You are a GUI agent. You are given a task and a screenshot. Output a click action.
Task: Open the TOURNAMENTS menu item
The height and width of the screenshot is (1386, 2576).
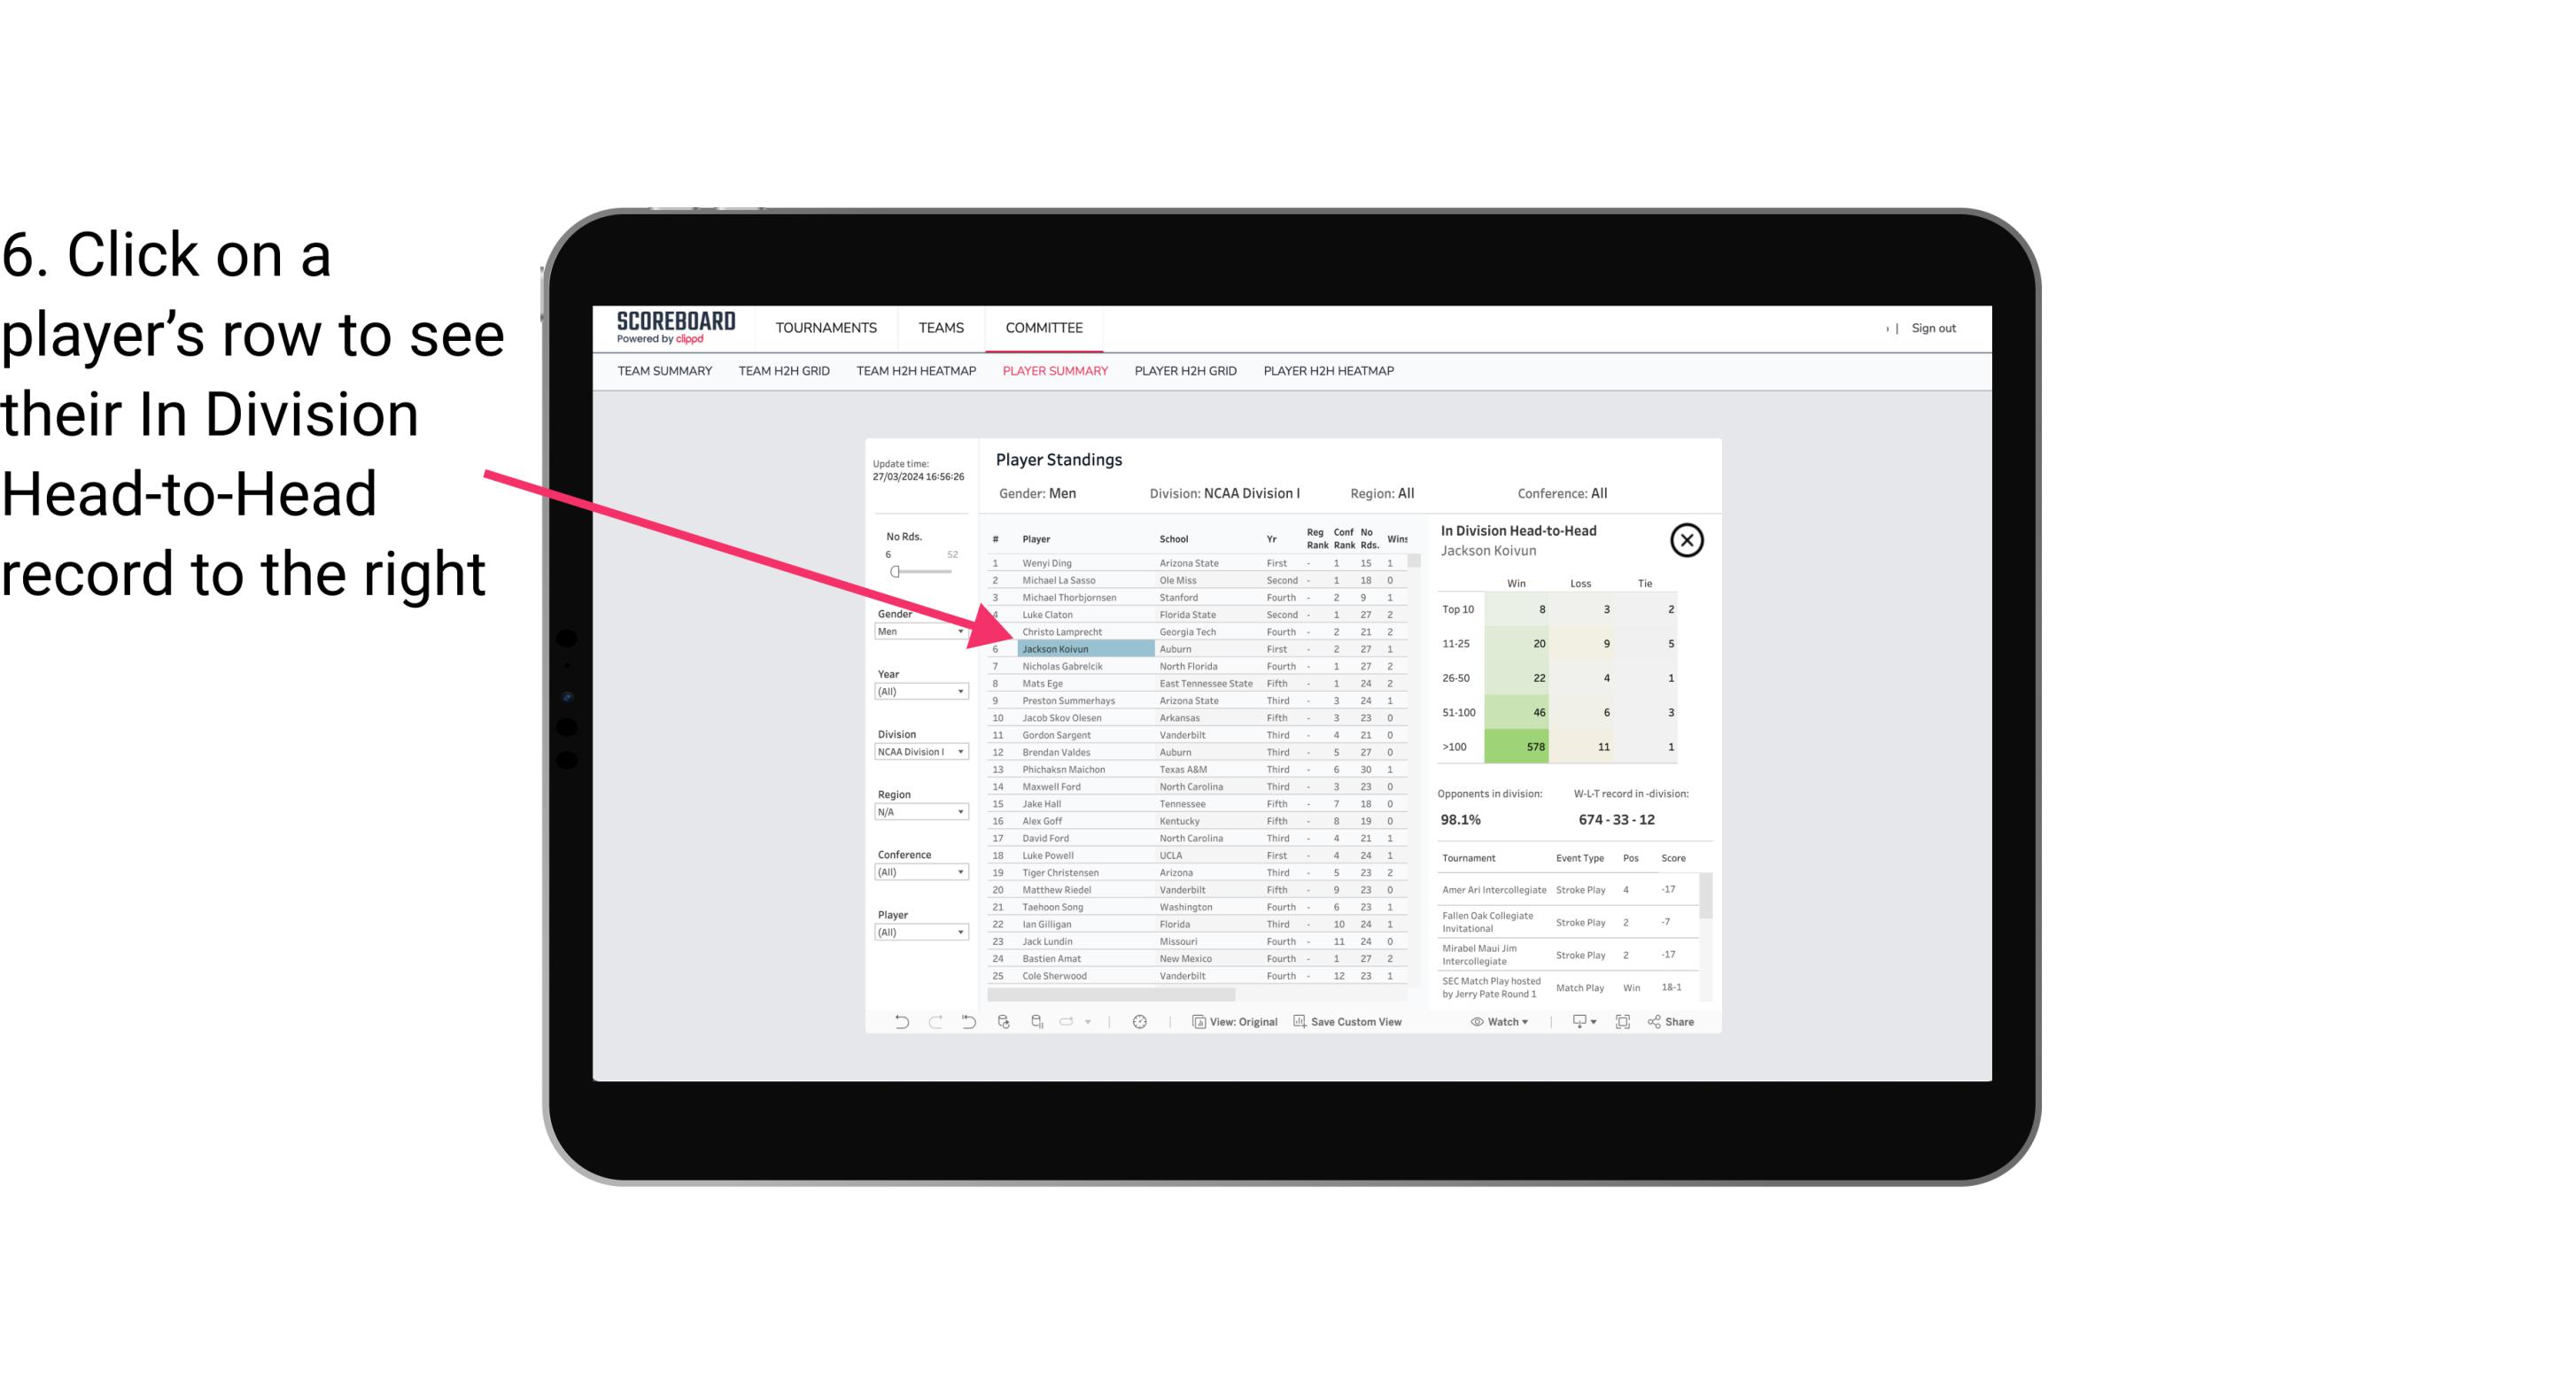[826, 326]
